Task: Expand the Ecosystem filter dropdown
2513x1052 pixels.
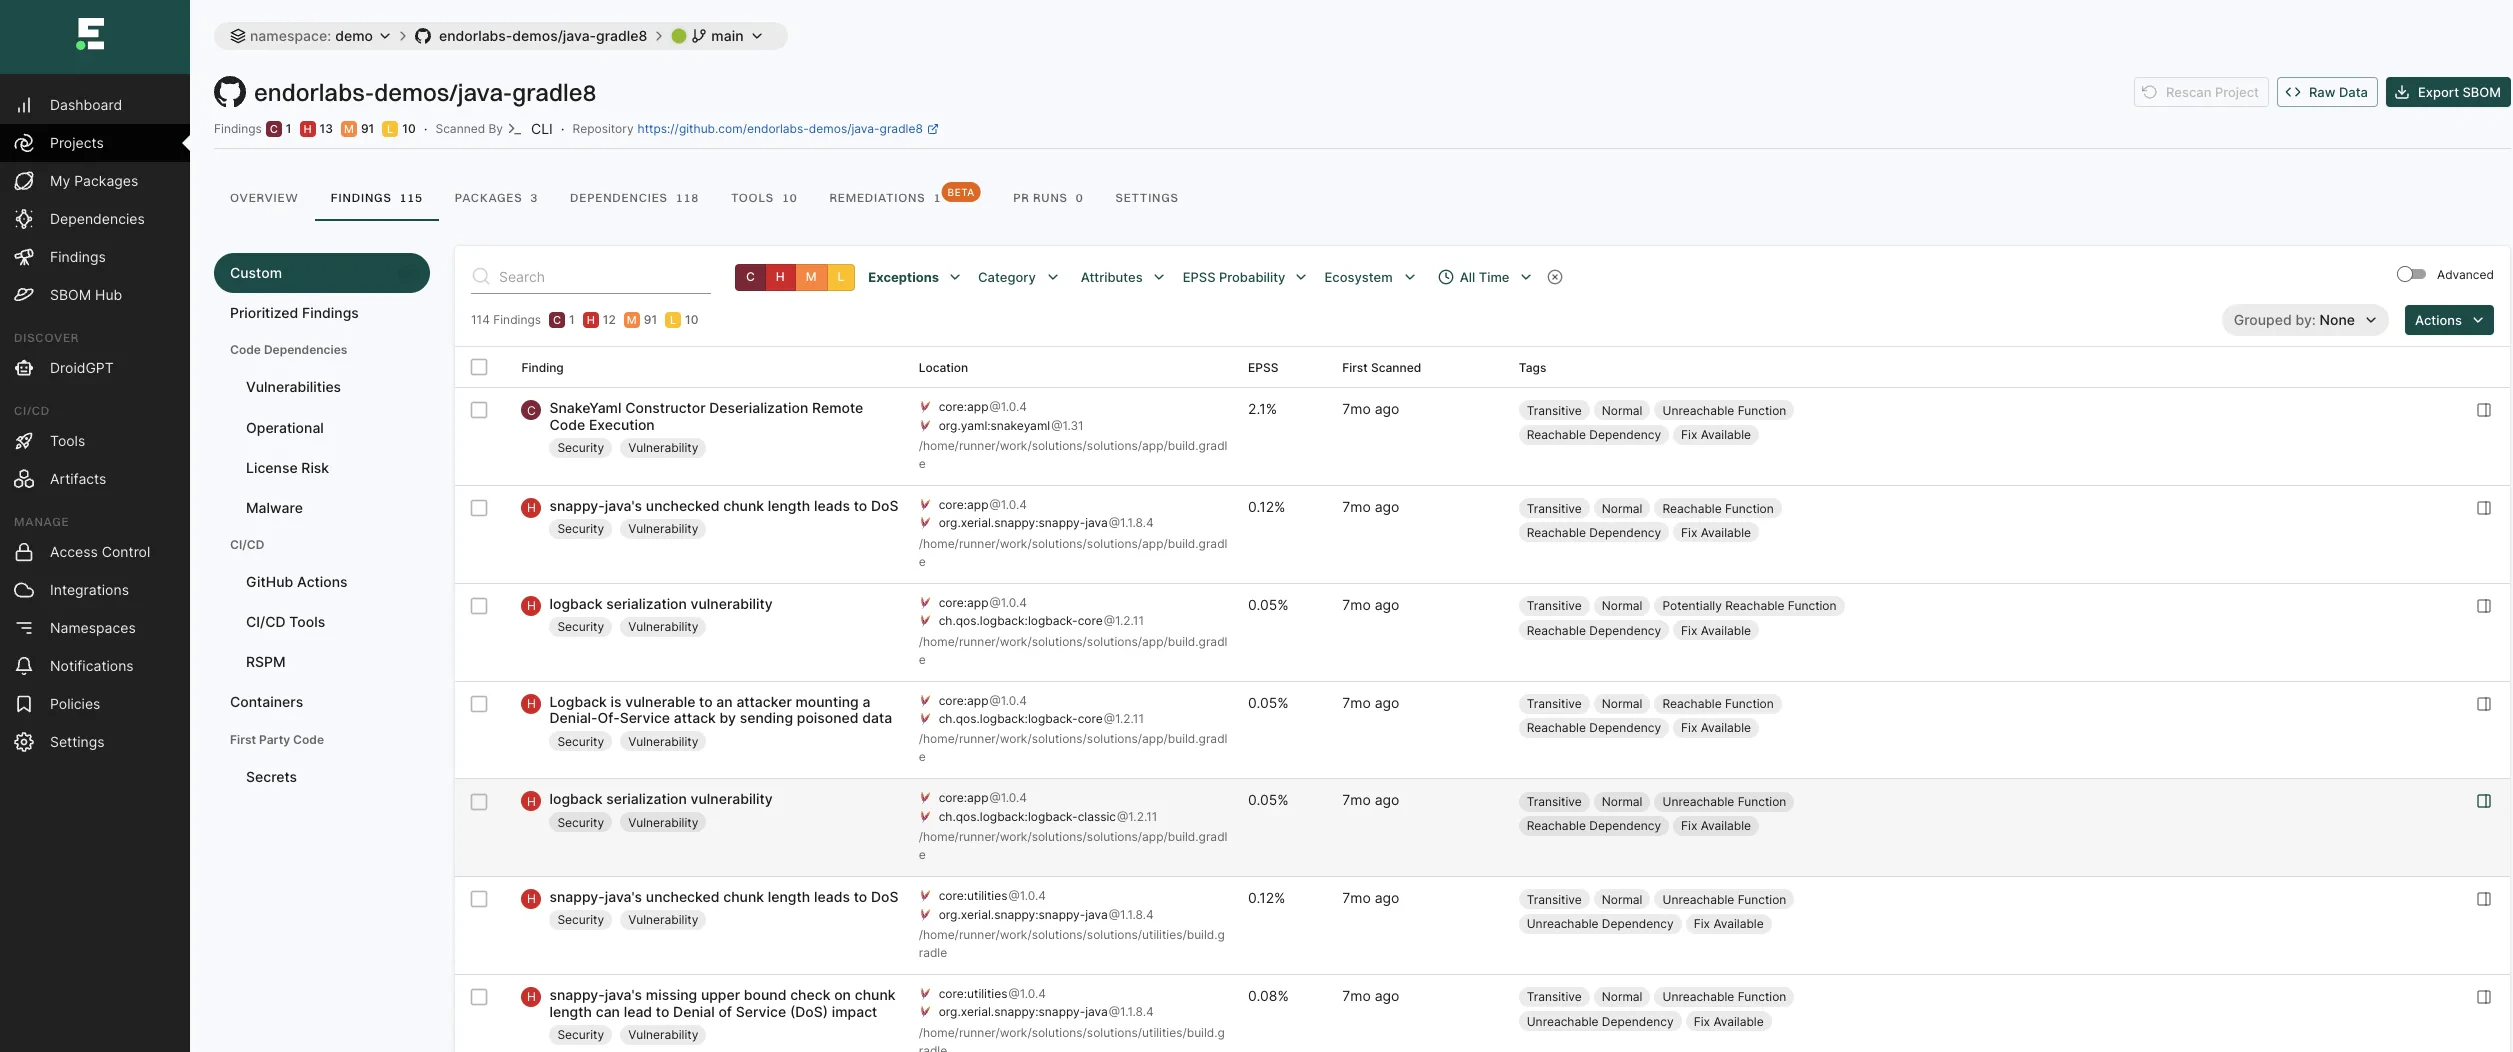Action: coord(1369,277)
